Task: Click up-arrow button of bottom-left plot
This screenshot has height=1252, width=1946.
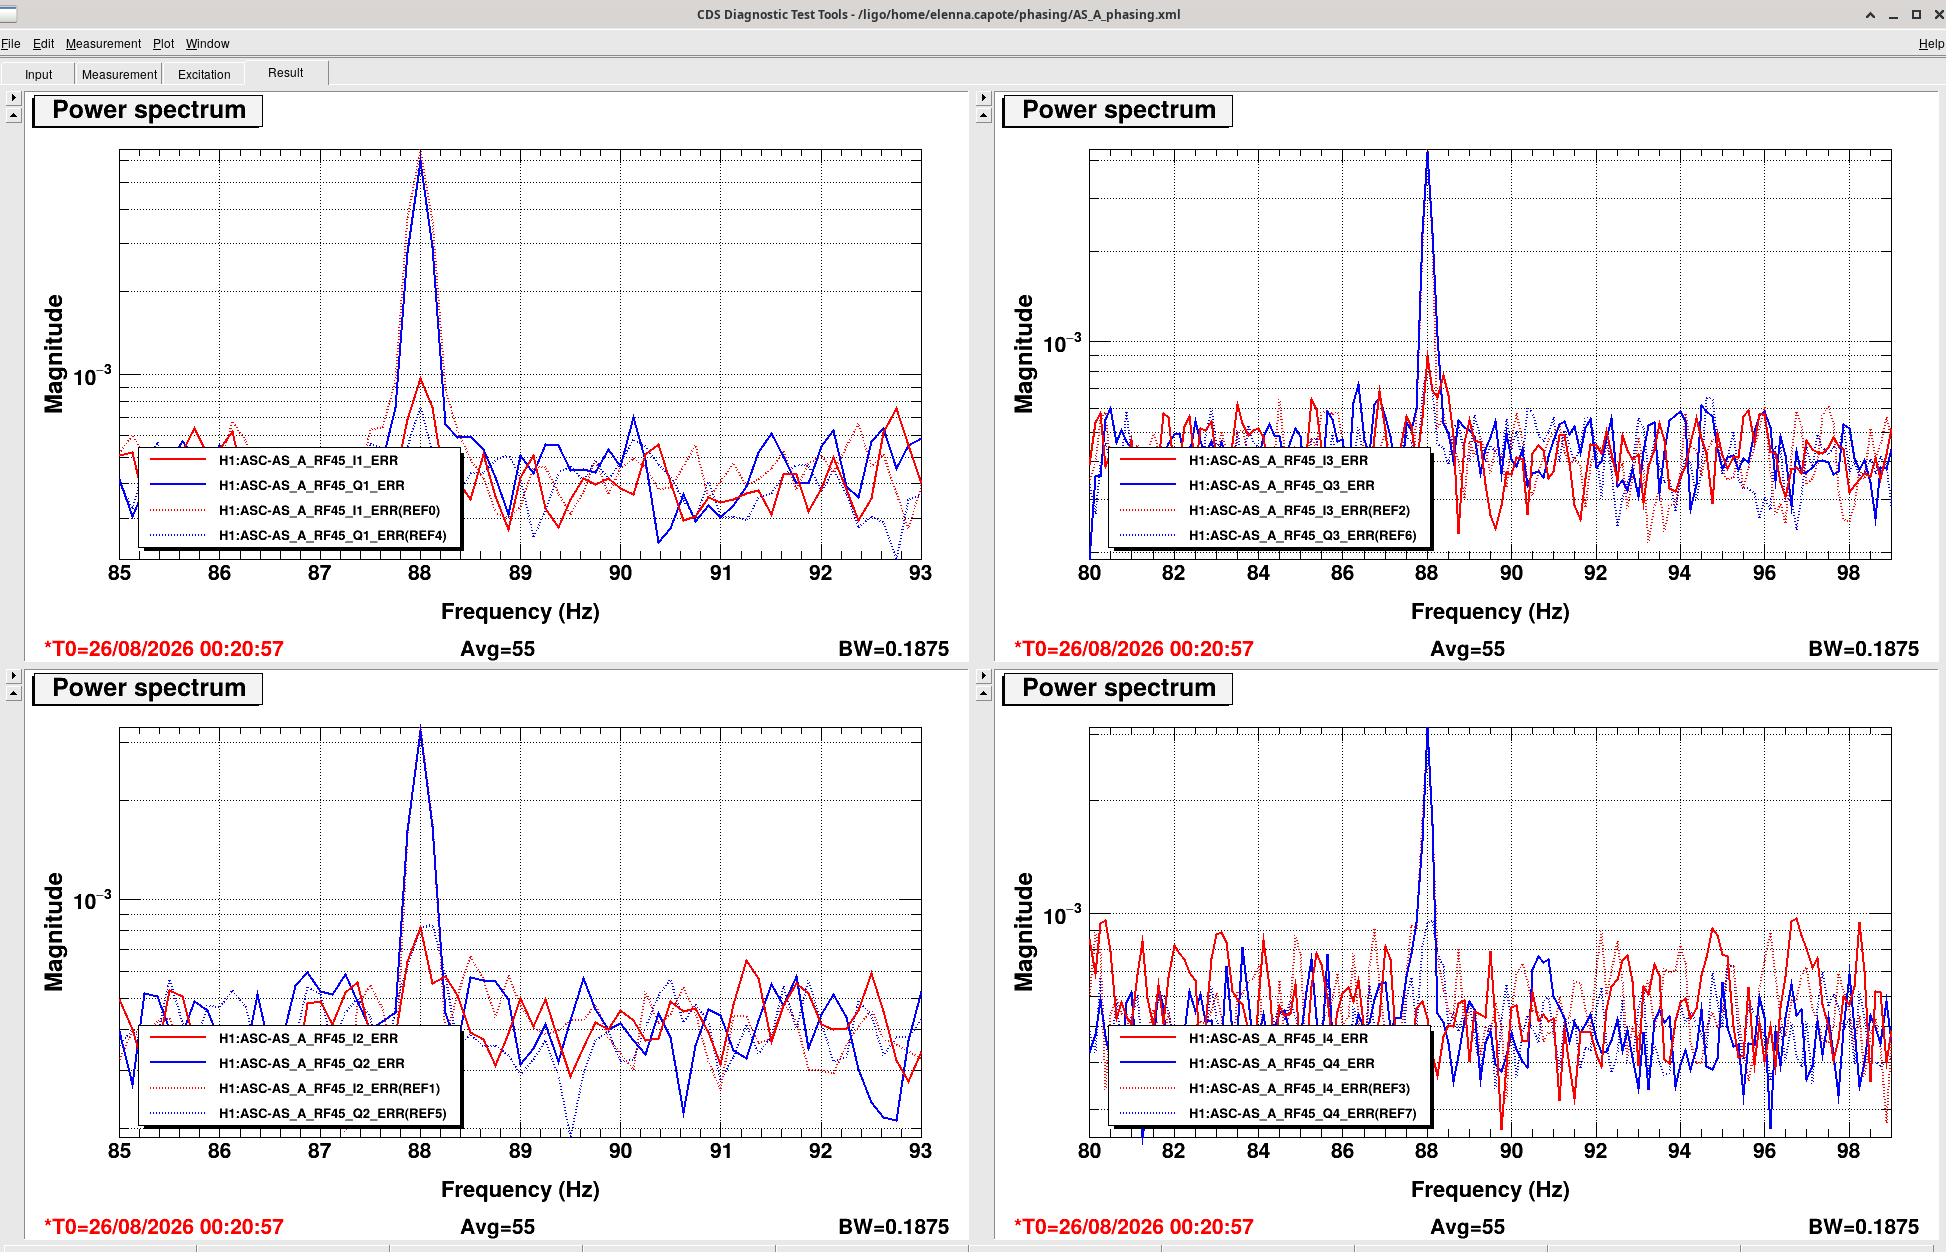Action: 13,694
